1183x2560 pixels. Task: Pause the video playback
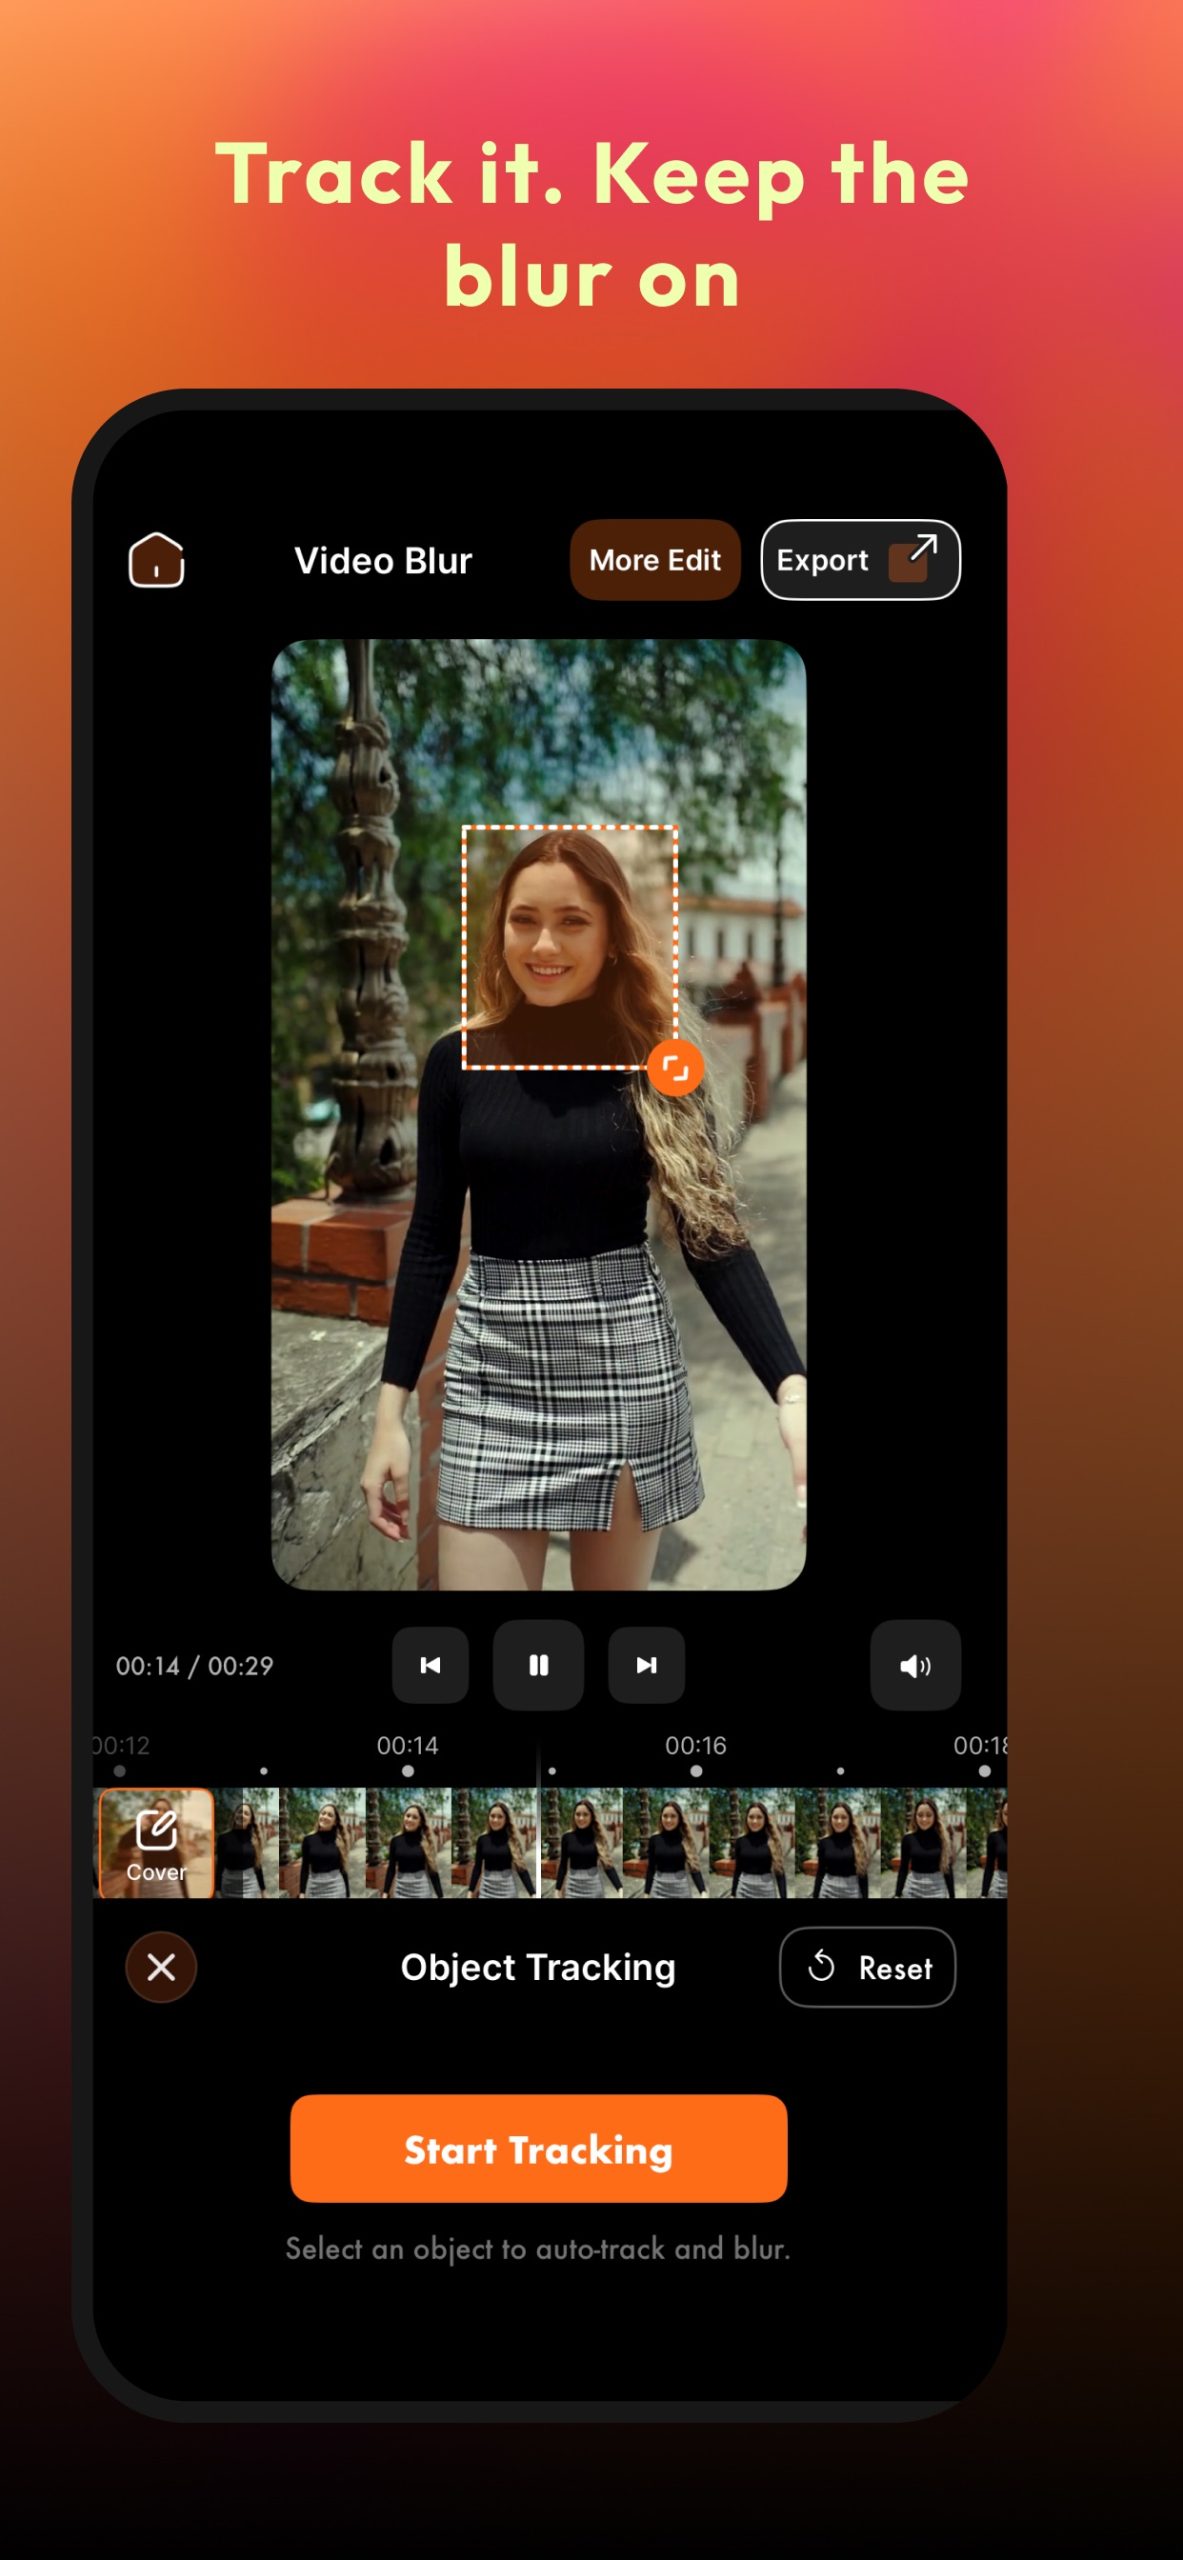[x=538, y=1665]
